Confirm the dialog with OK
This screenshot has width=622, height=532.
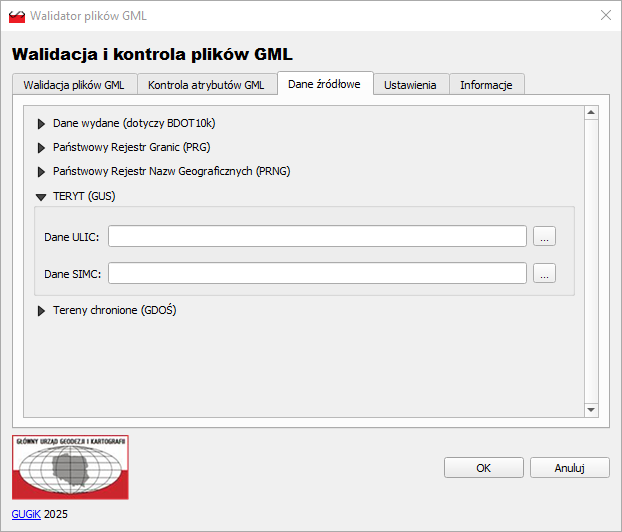483,467
